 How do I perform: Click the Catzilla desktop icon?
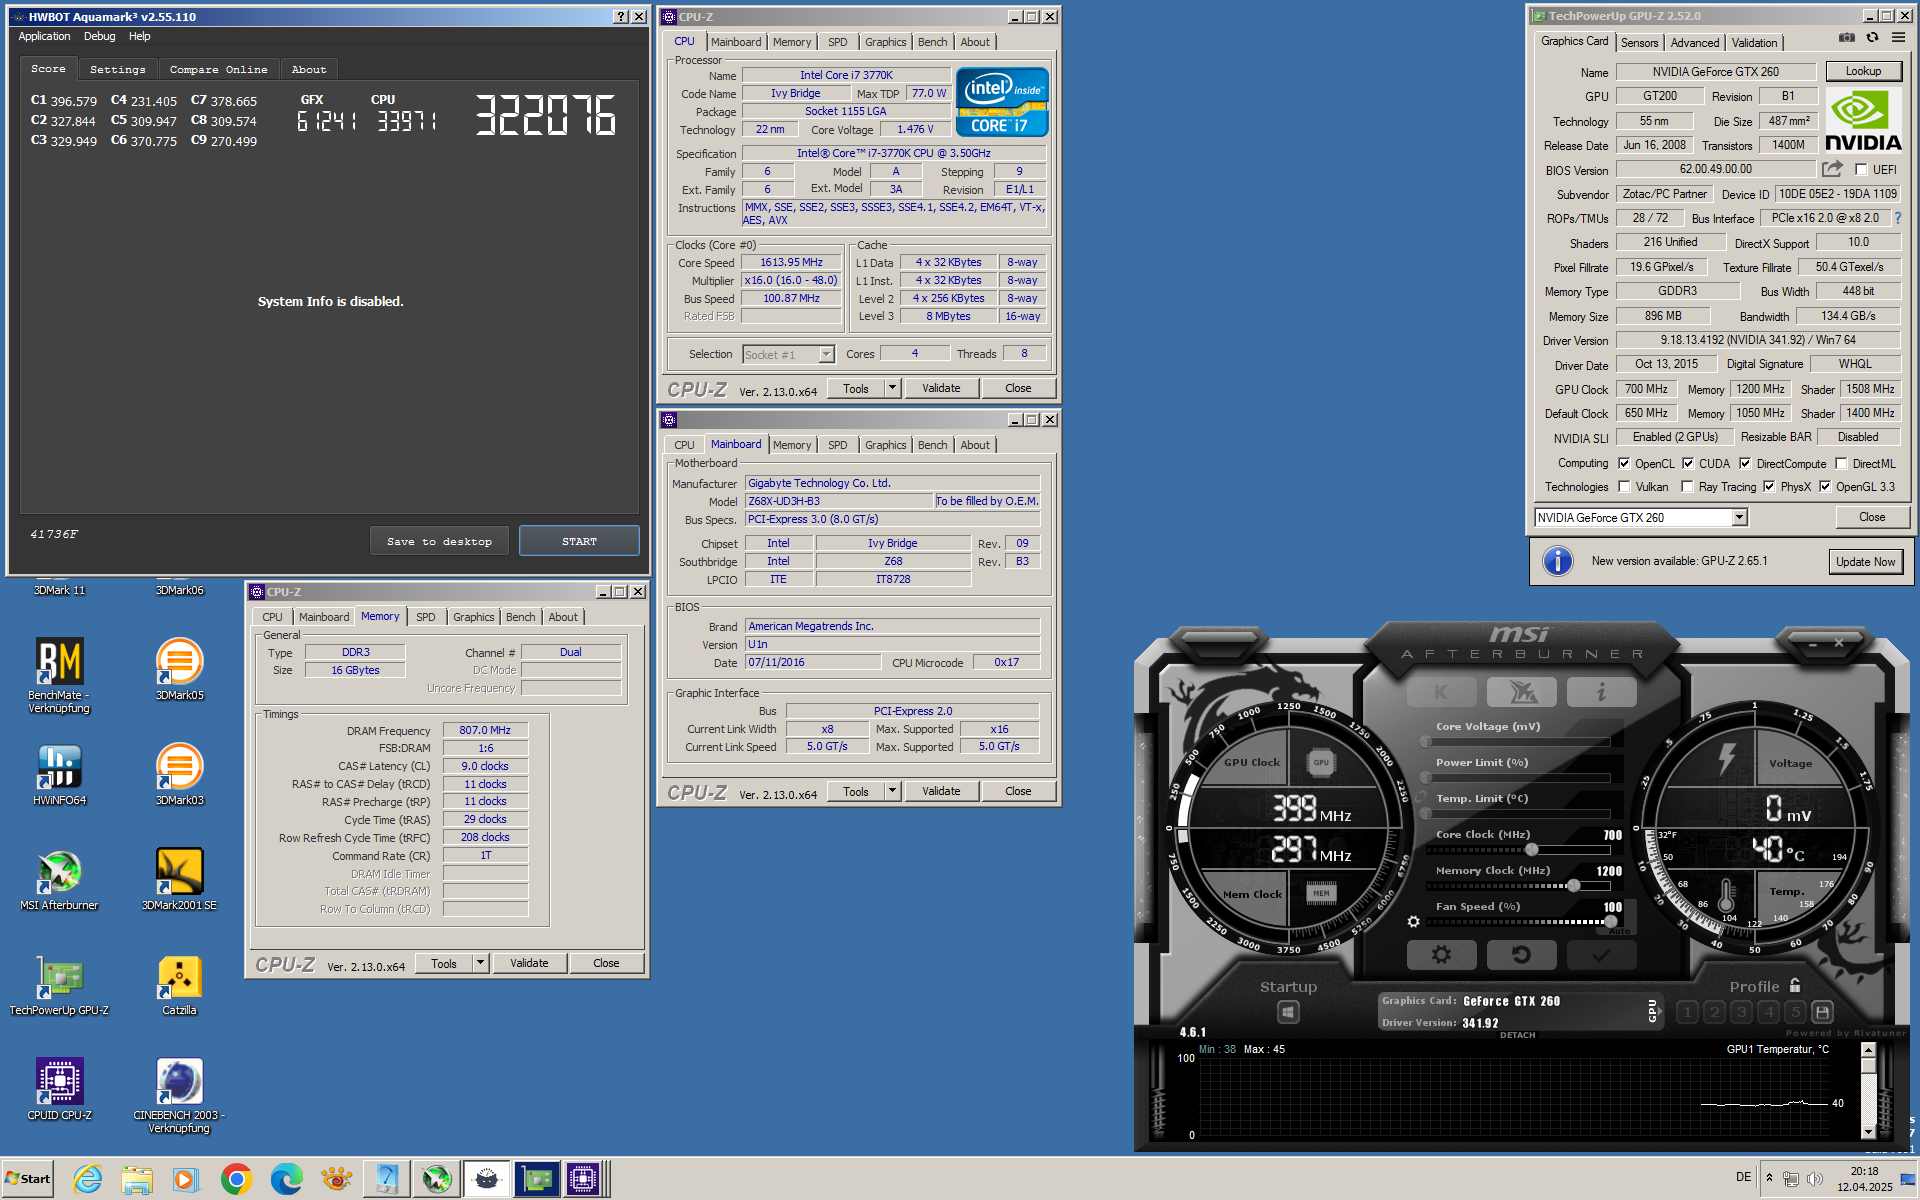[x=180, y=985]
